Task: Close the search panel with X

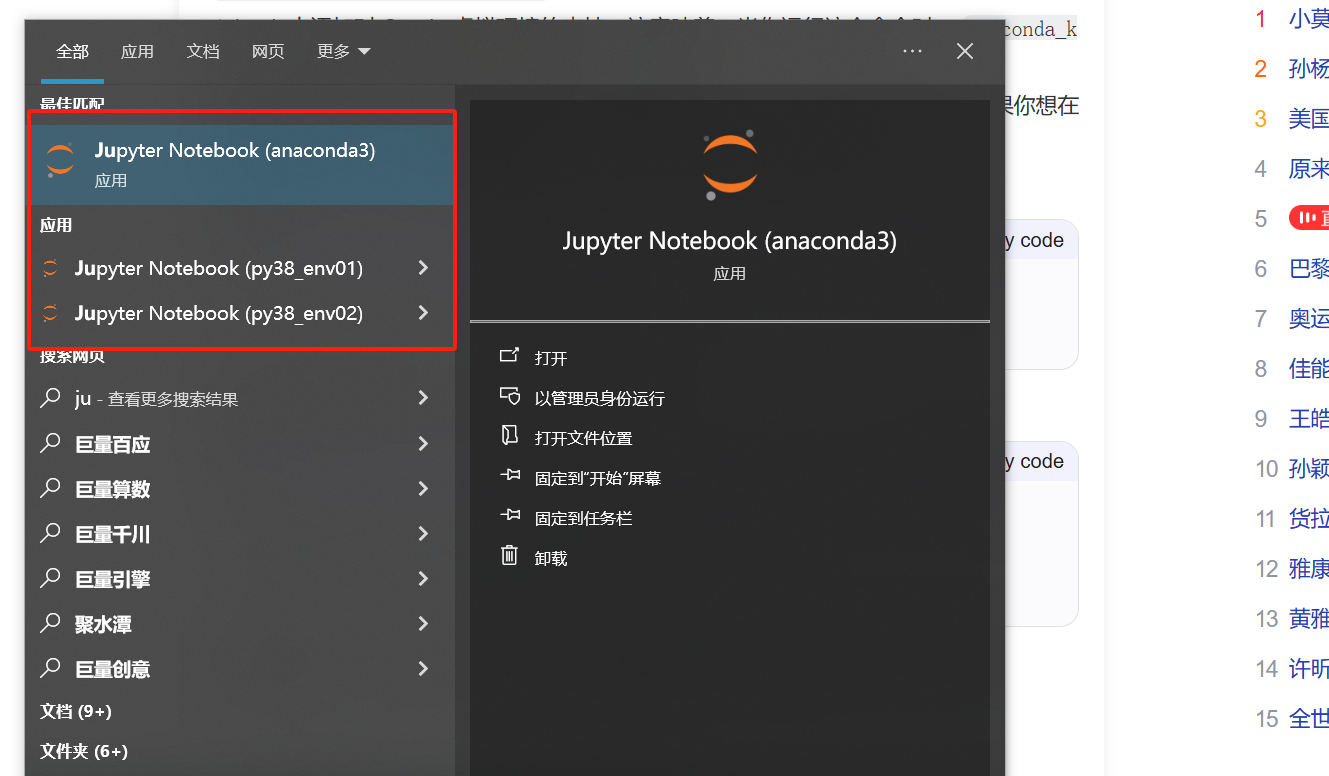Action: (965, 51)
